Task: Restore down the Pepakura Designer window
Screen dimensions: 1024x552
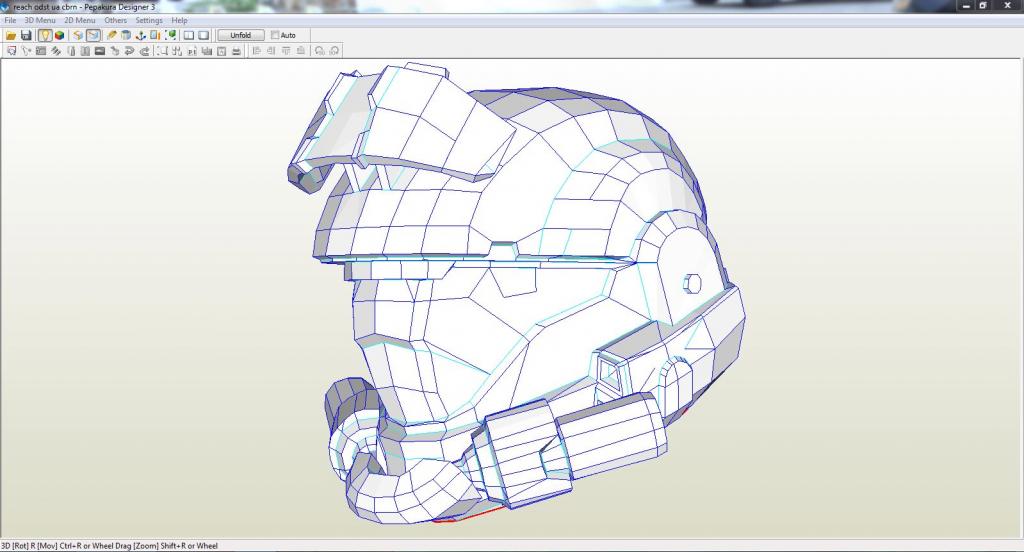Action: pyautogui.click(x=984, y=6)
